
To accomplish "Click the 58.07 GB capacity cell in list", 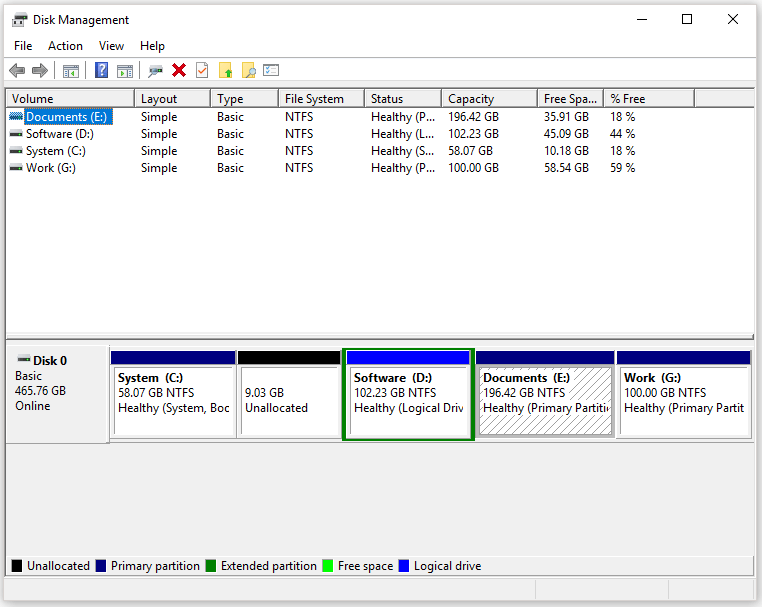I will (470, 151).
